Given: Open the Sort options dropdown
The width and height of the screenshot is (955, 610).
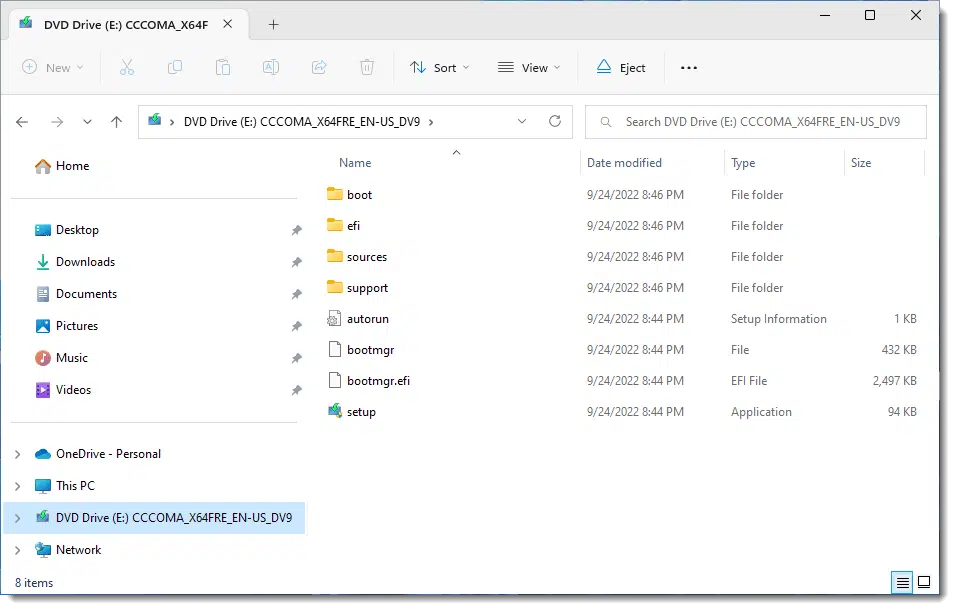Looking at the screenshot, I should click(440, 68).
